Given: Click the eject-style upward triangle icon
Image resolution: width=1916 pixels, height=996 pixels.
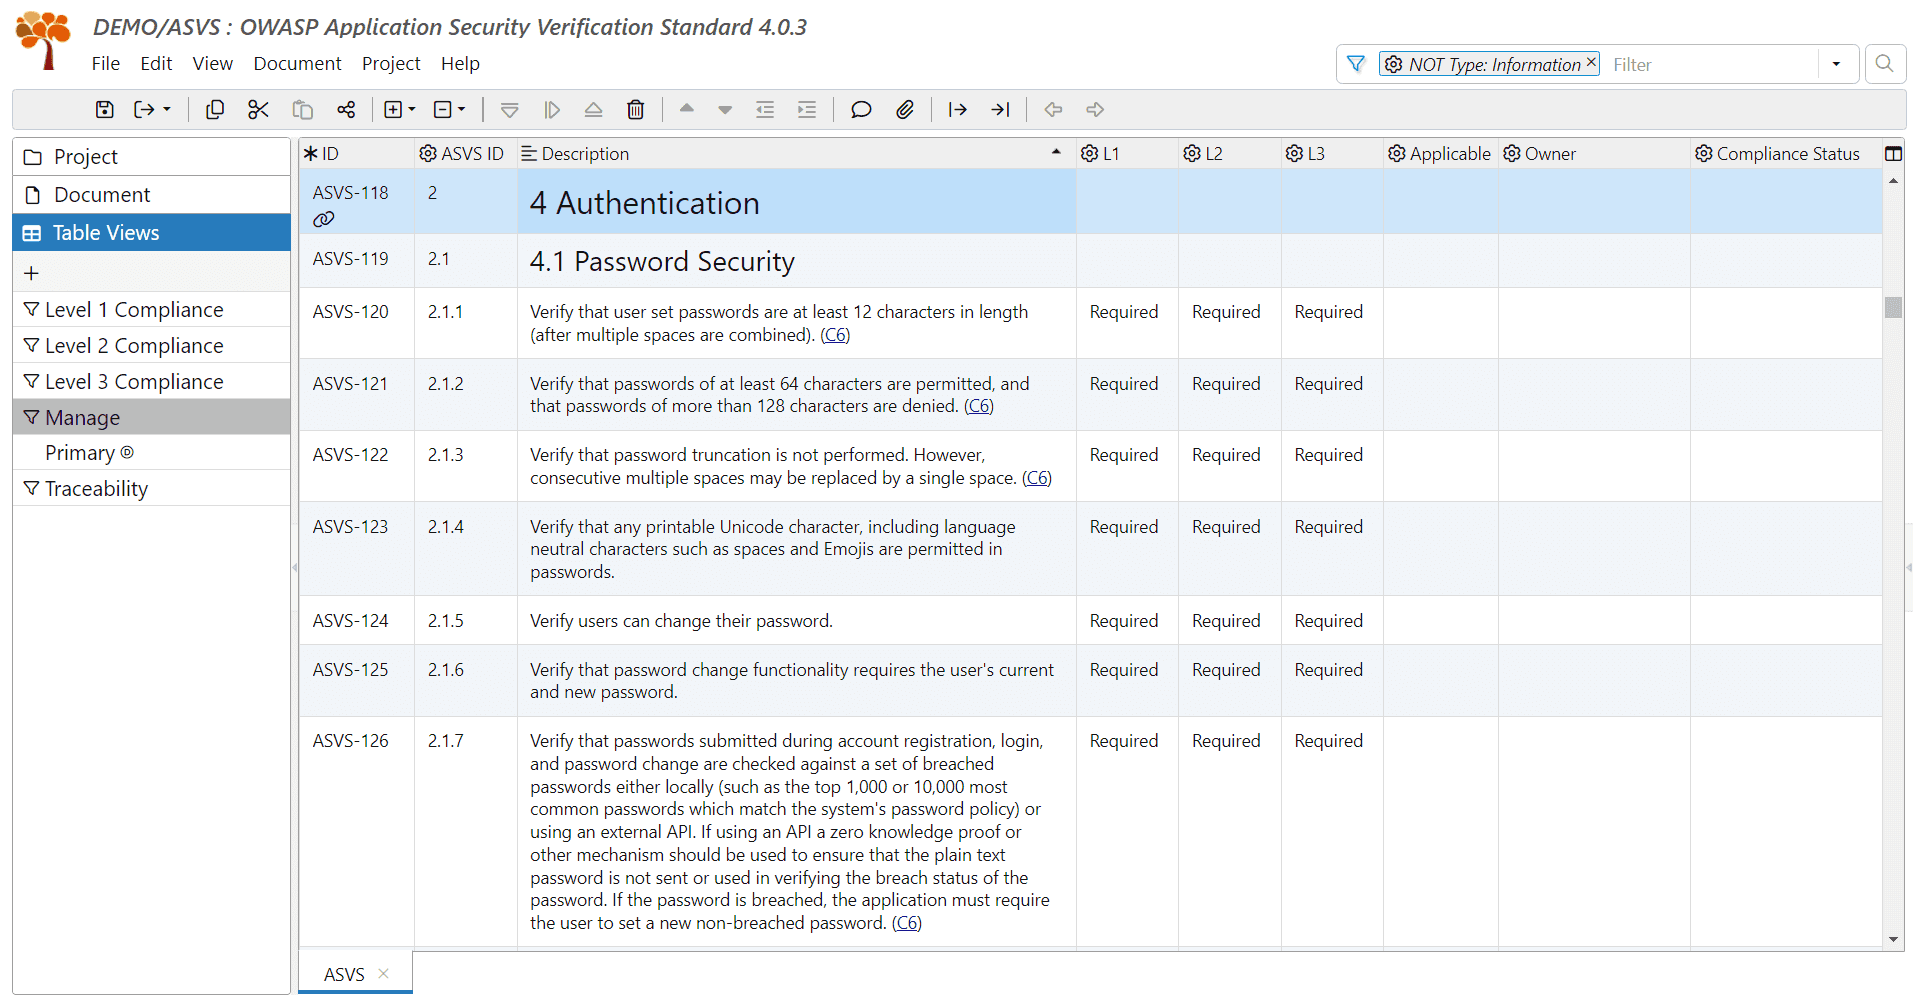Looking at the screenshot, I should 593,110.
